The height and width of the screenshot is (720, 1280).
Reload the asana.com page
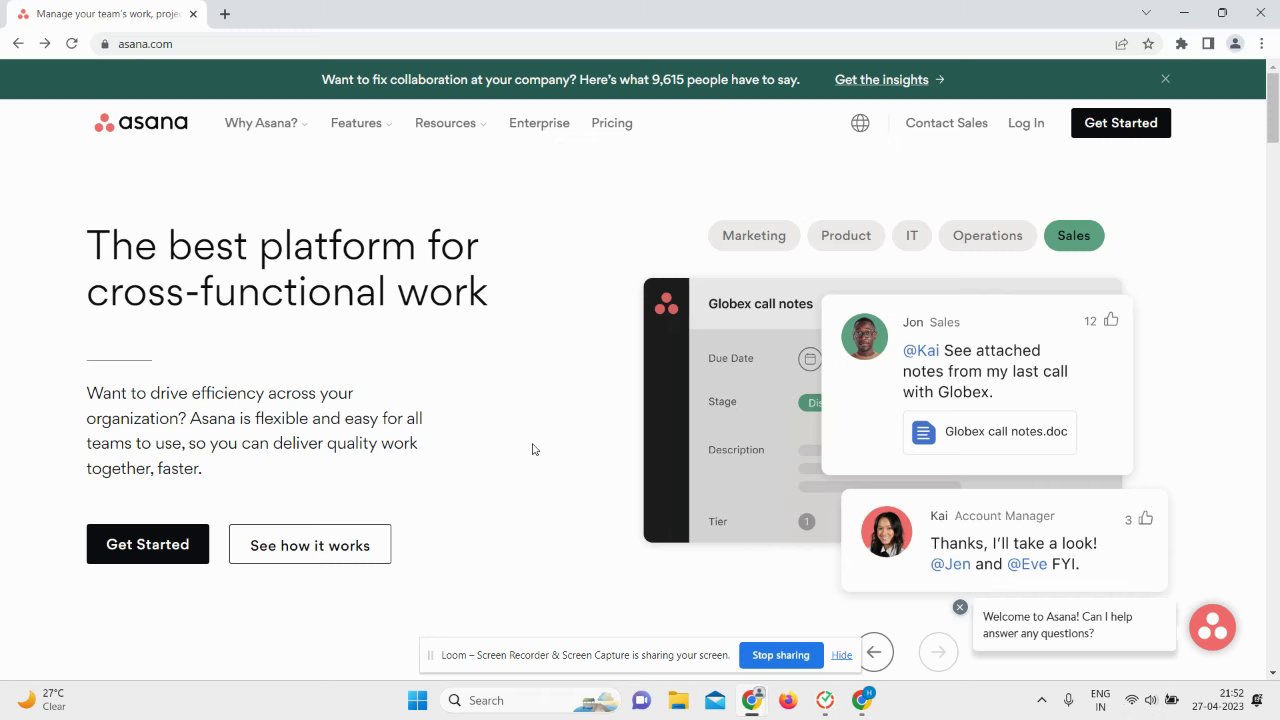[x=72, y=44]
